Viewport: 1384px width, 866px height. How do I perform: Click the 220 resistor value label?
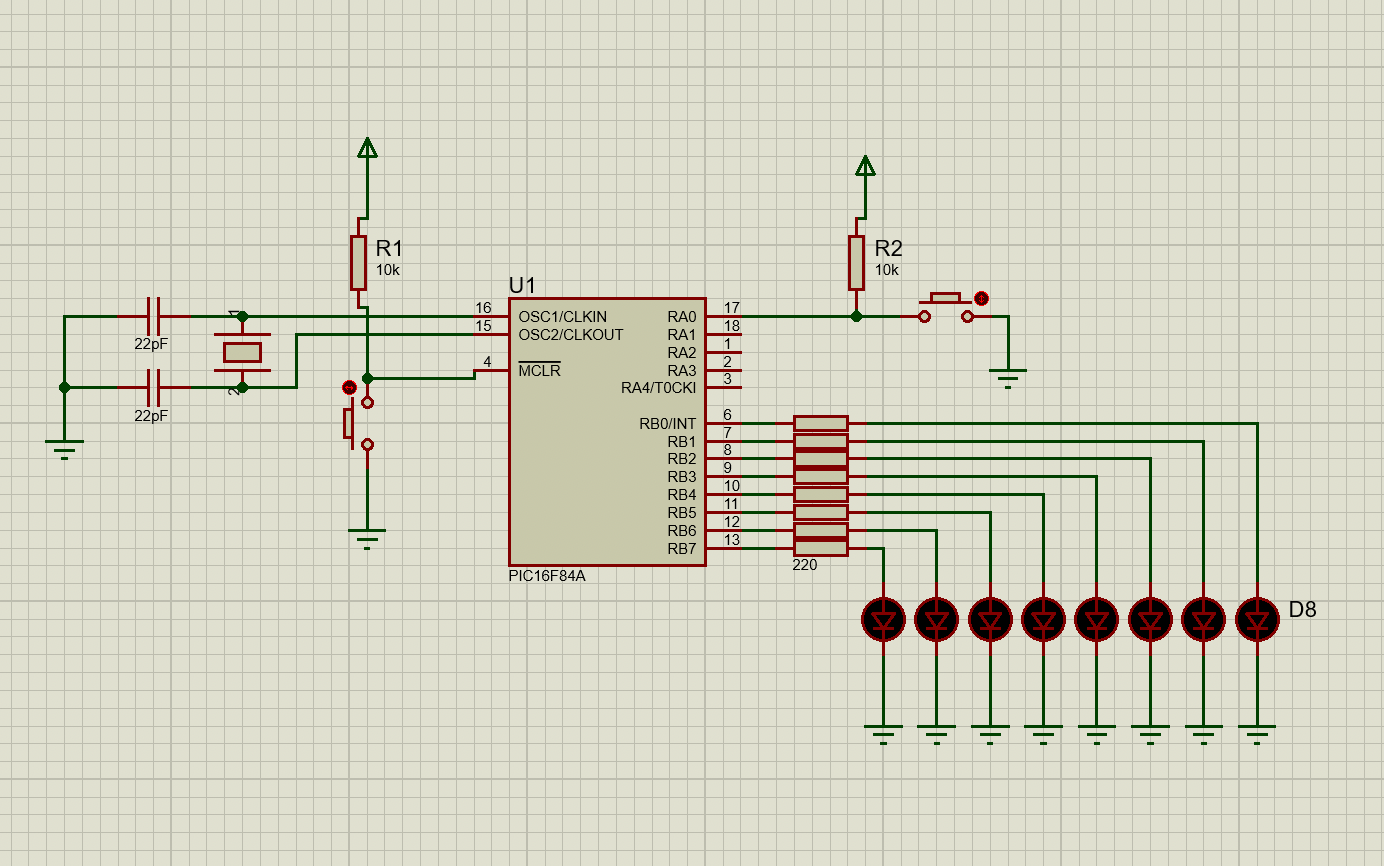(805, 565)
